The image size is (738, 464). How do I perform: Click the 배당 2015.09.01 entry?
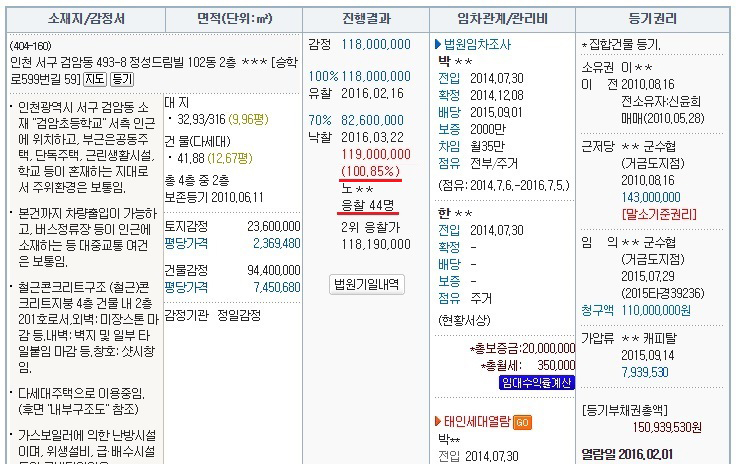(480, 112)
